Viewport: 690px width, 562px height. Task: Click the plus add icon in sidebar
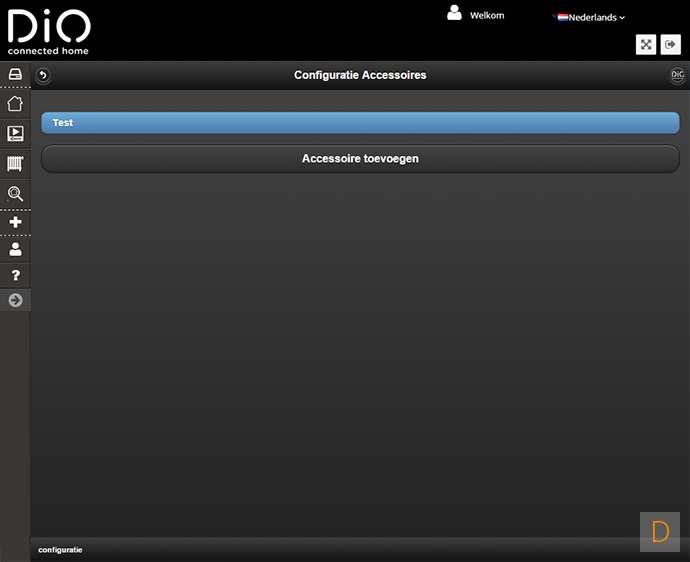(x=15, y=222)
